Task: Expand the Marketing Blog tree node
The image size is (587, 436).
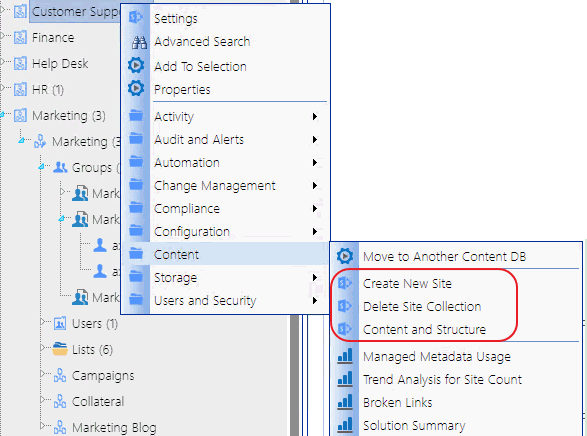Action: click(42, 426)
